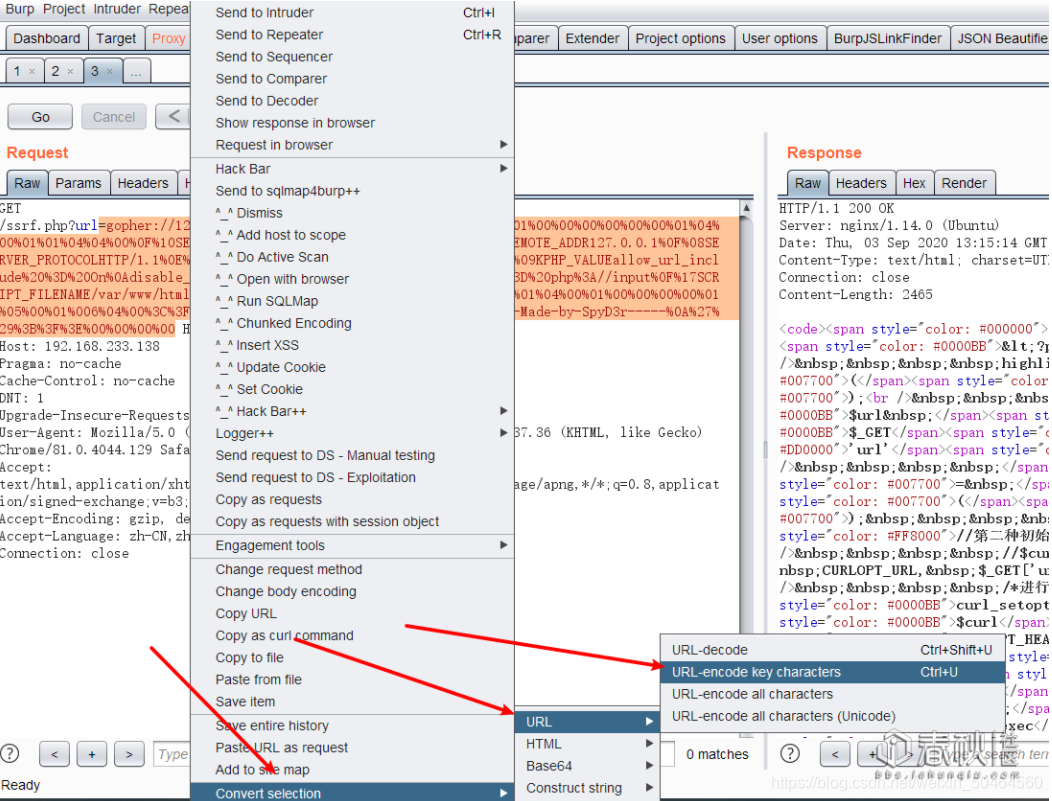Click the Go button
Viewport: 1052px width, 801px height.
click(40, 117)
